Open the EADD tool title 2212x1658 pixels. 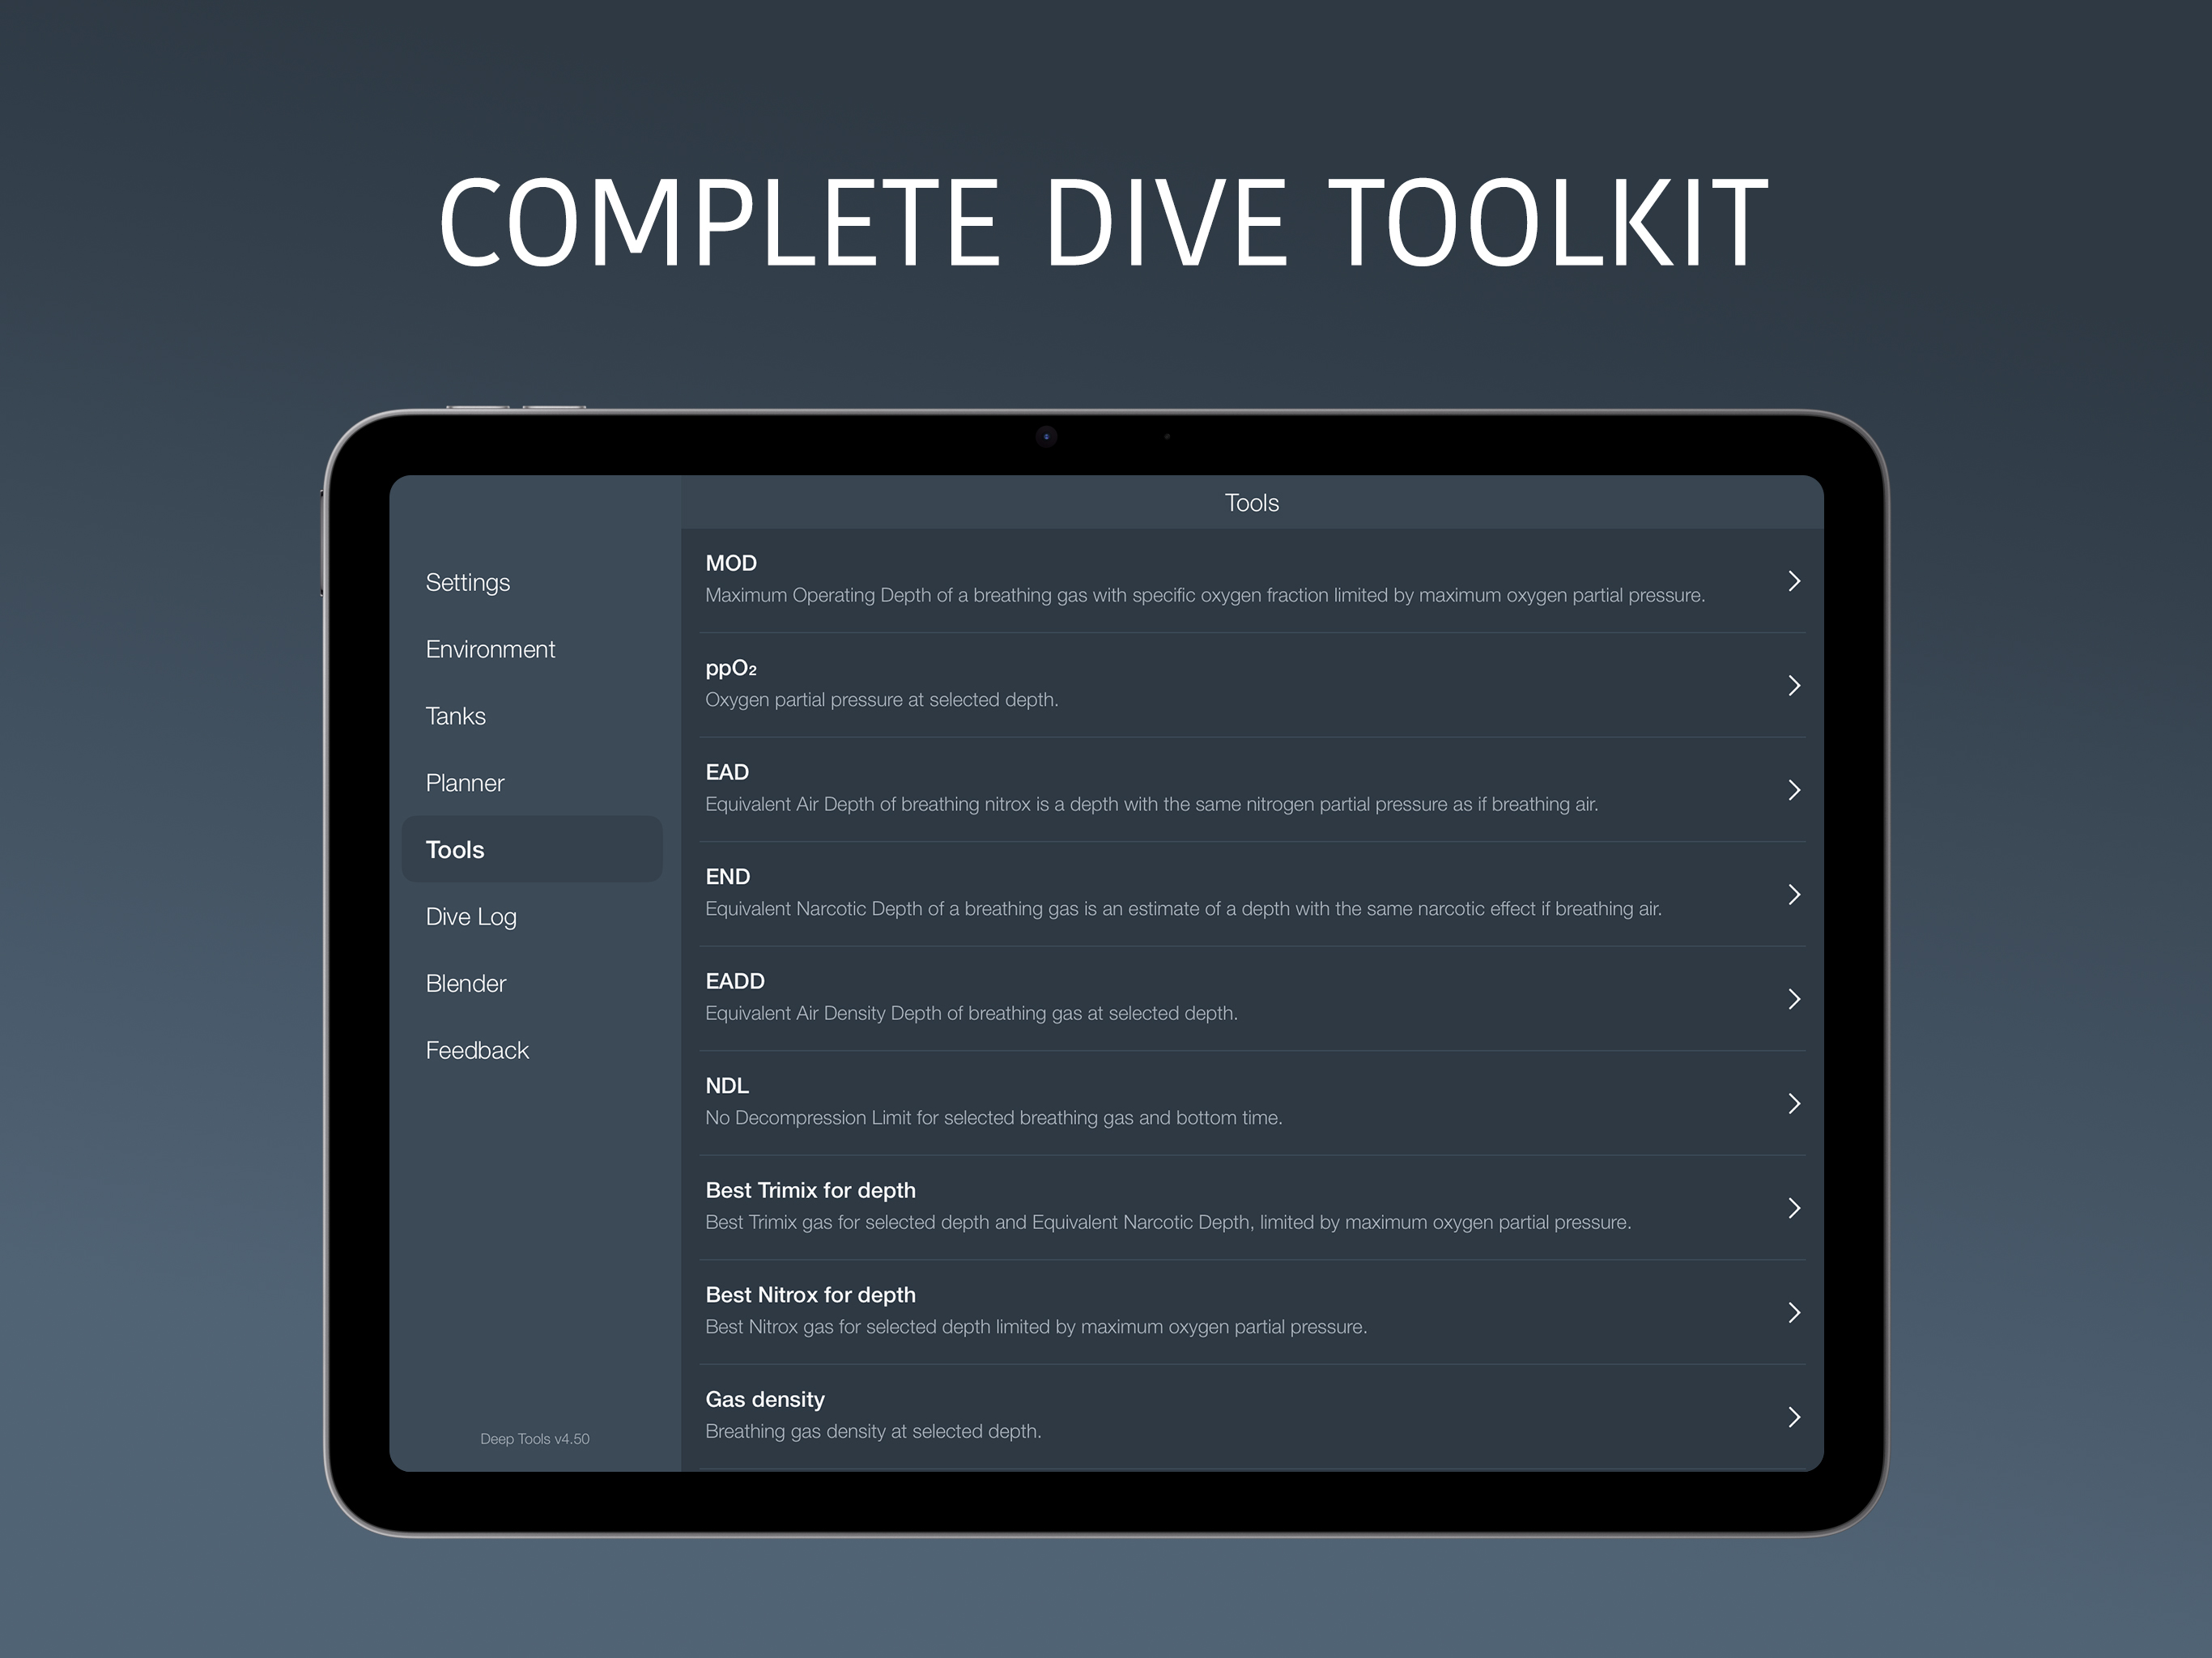(735, 981)
